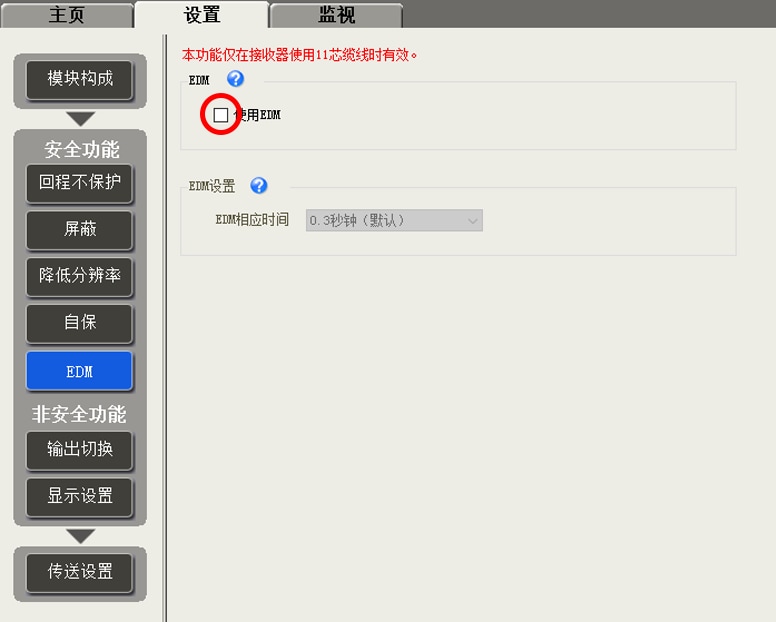The height and width of the screenshot is (622, 776).
Task: Click the 非安全功能 section header
Action: (x=80, y=414)
